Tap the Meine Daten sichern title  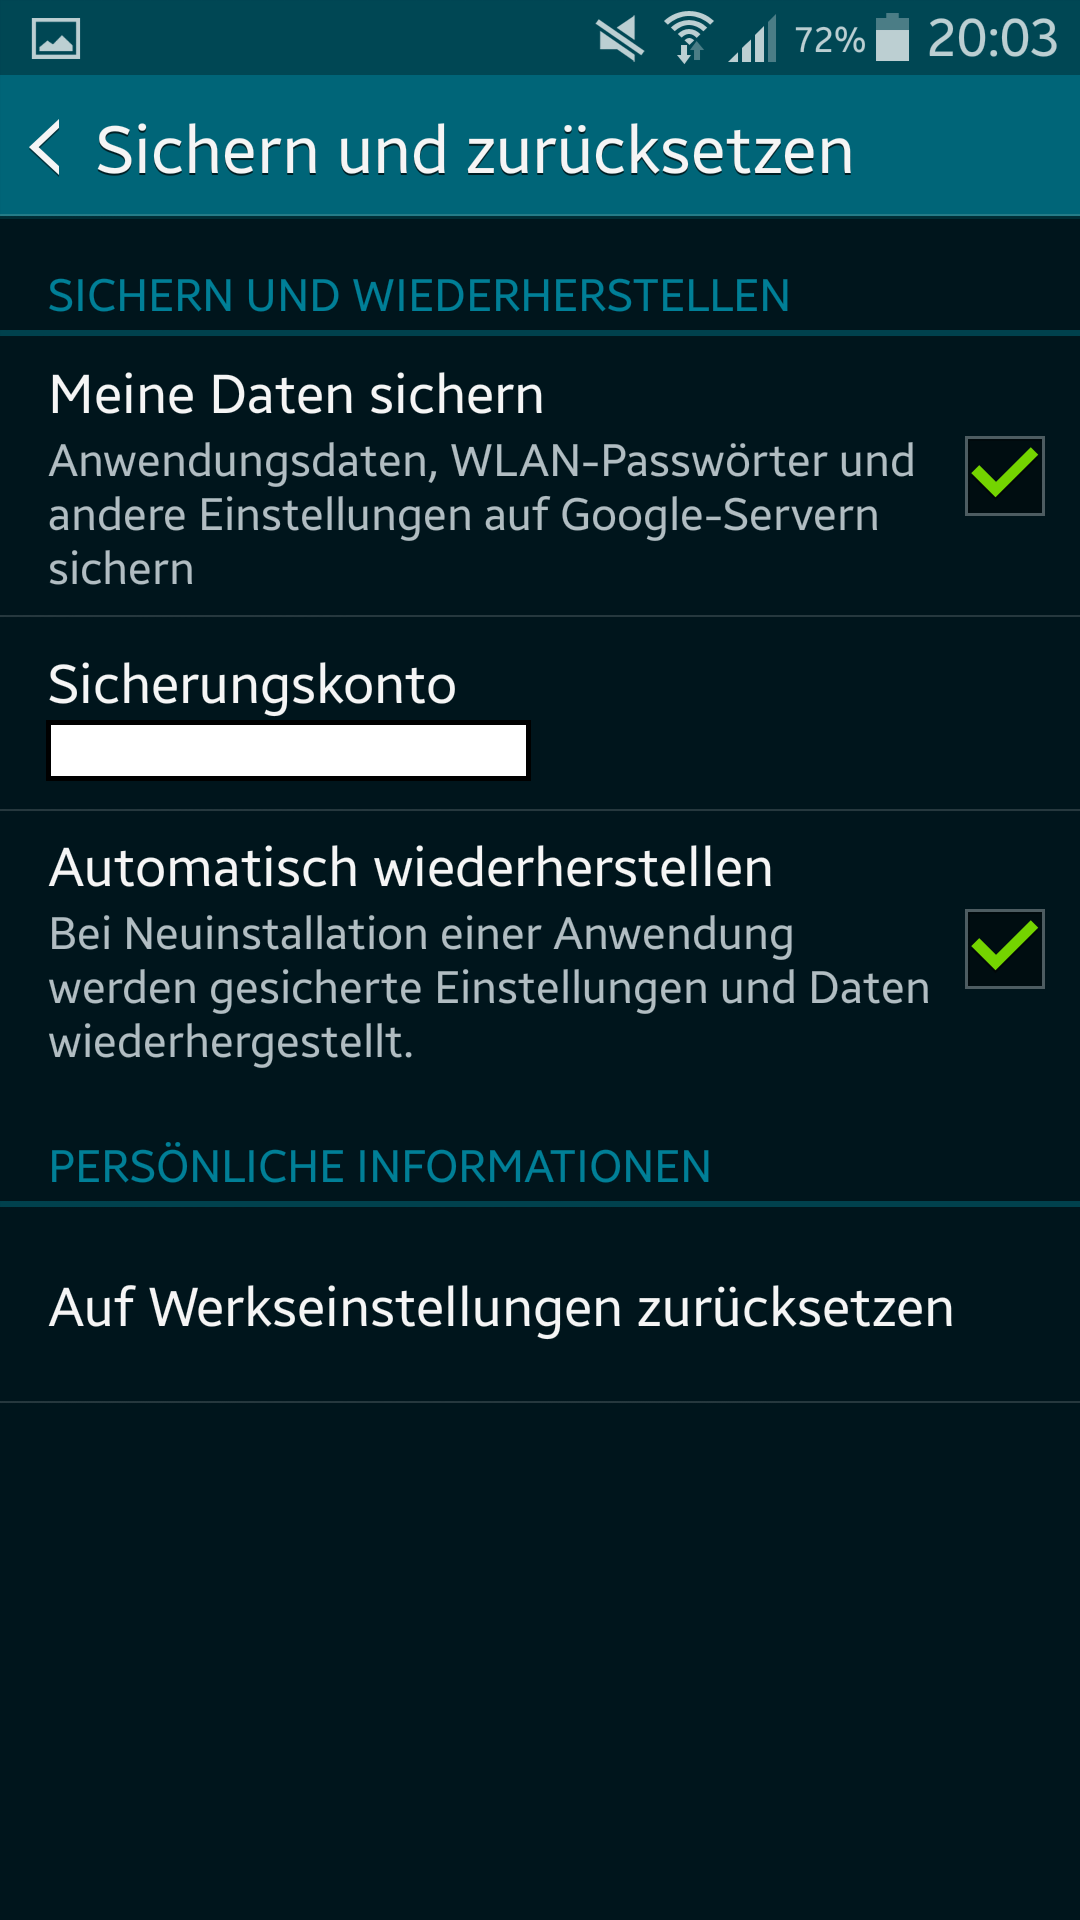click(x=296, y=394)
